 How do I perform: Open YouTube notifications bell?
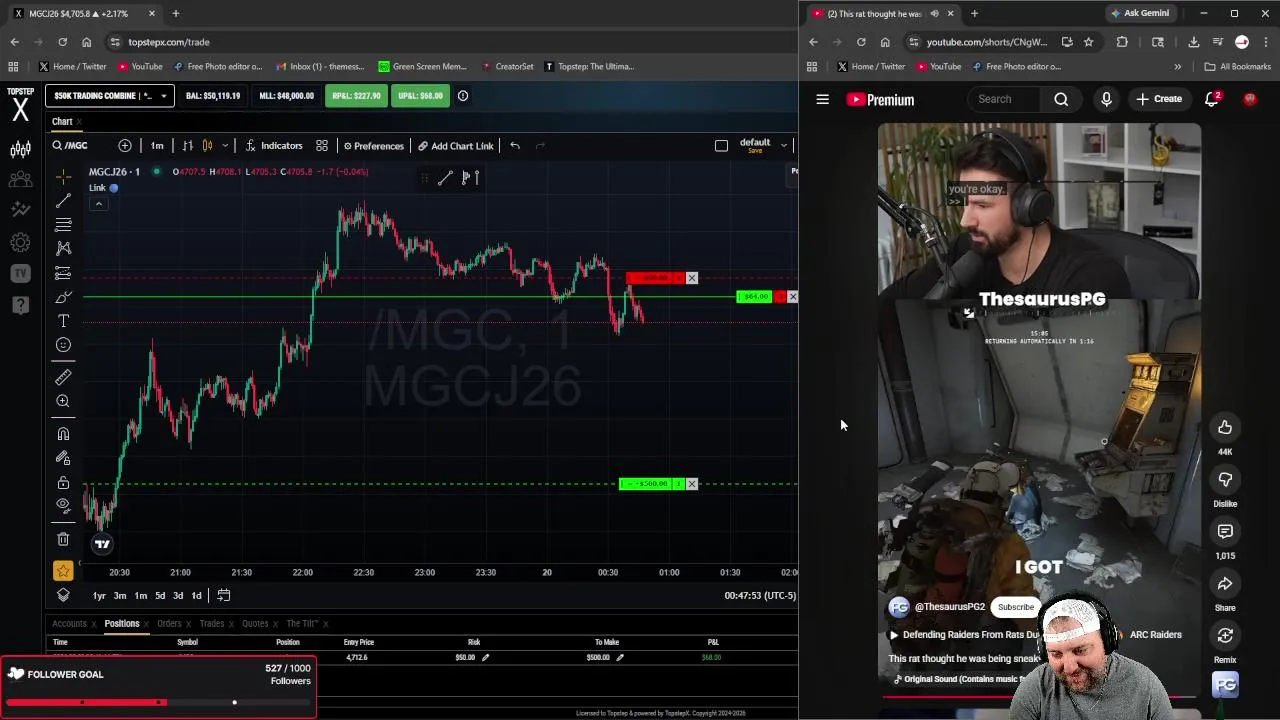click(x=1212, y=99)
